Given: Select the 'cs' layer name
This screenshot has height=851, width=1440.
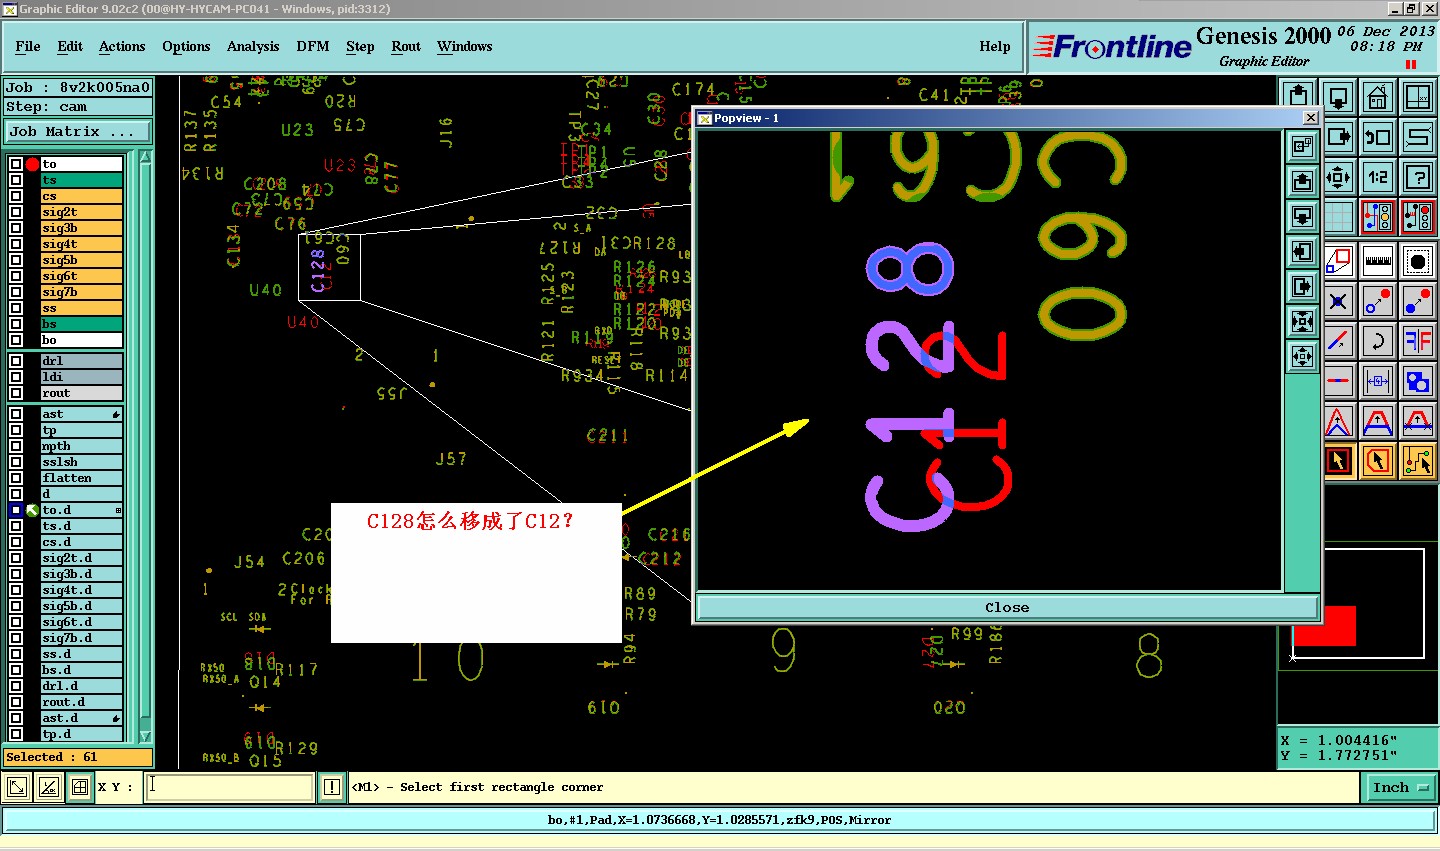Looking at the screenshot, I should point(81,196).
